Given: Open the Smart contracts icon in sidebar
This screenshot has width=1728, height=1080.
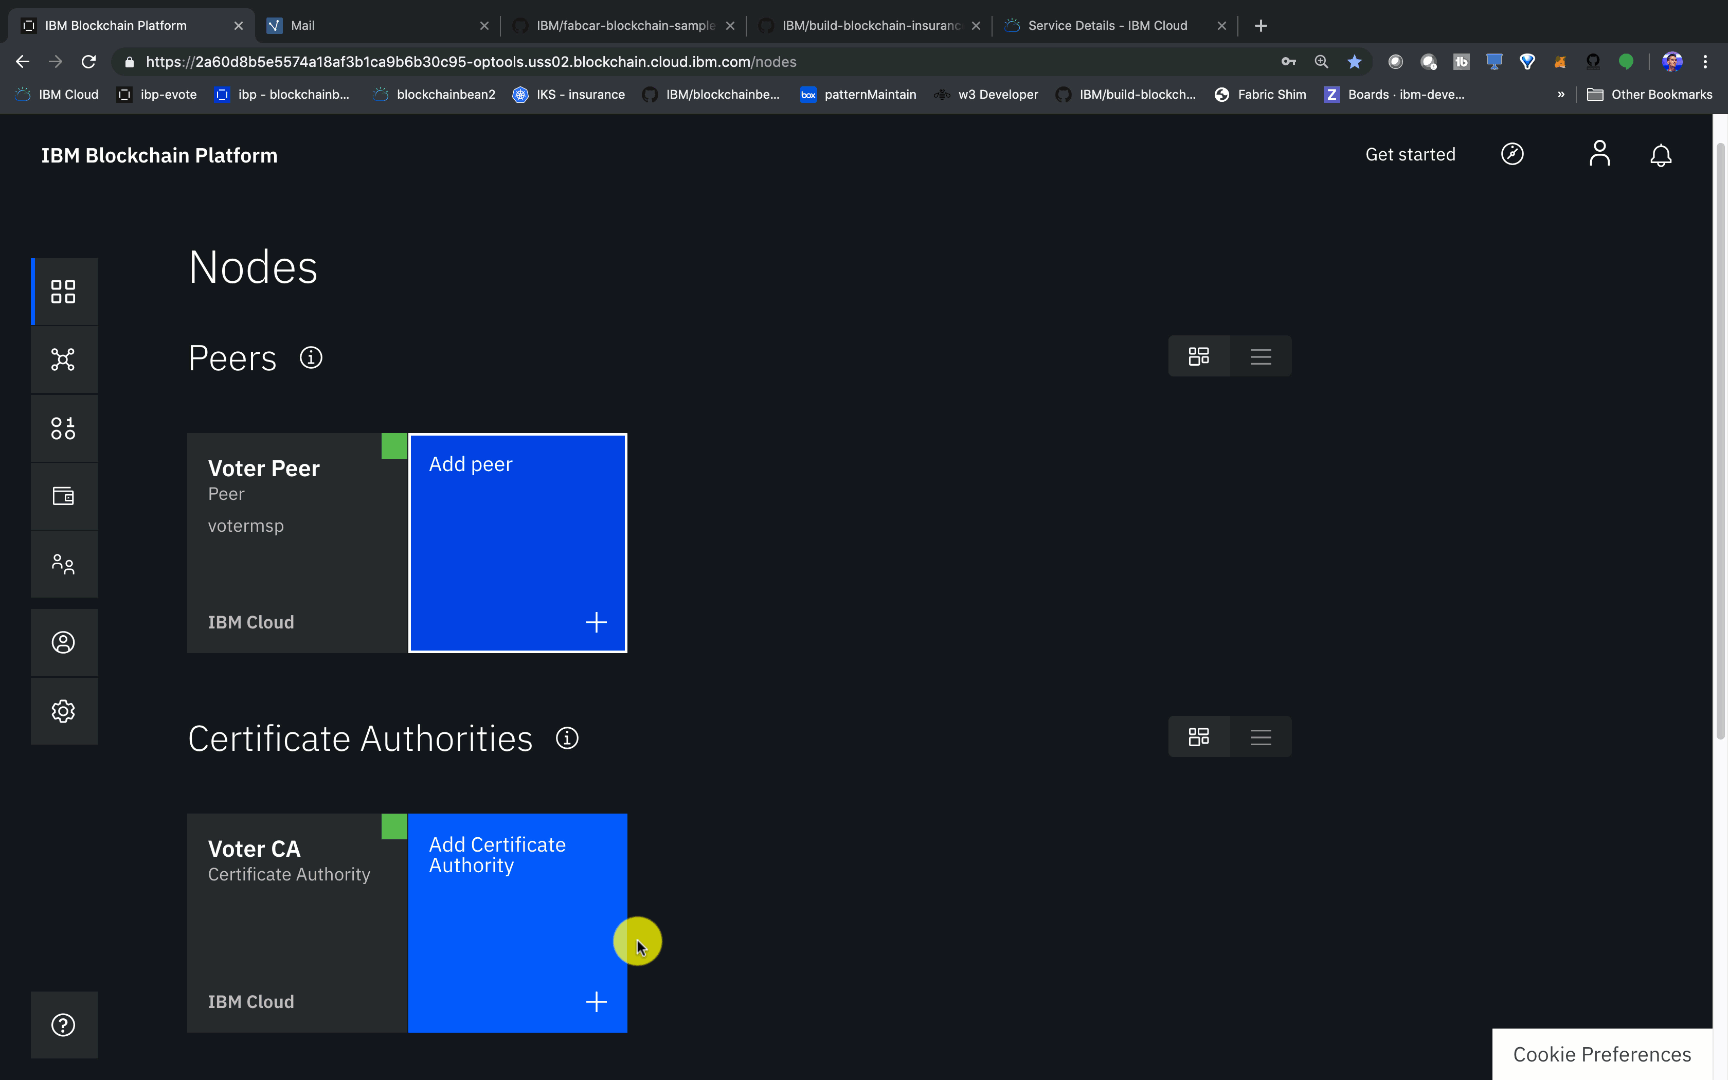Looking at the screenshot, I should pos(63,428).
